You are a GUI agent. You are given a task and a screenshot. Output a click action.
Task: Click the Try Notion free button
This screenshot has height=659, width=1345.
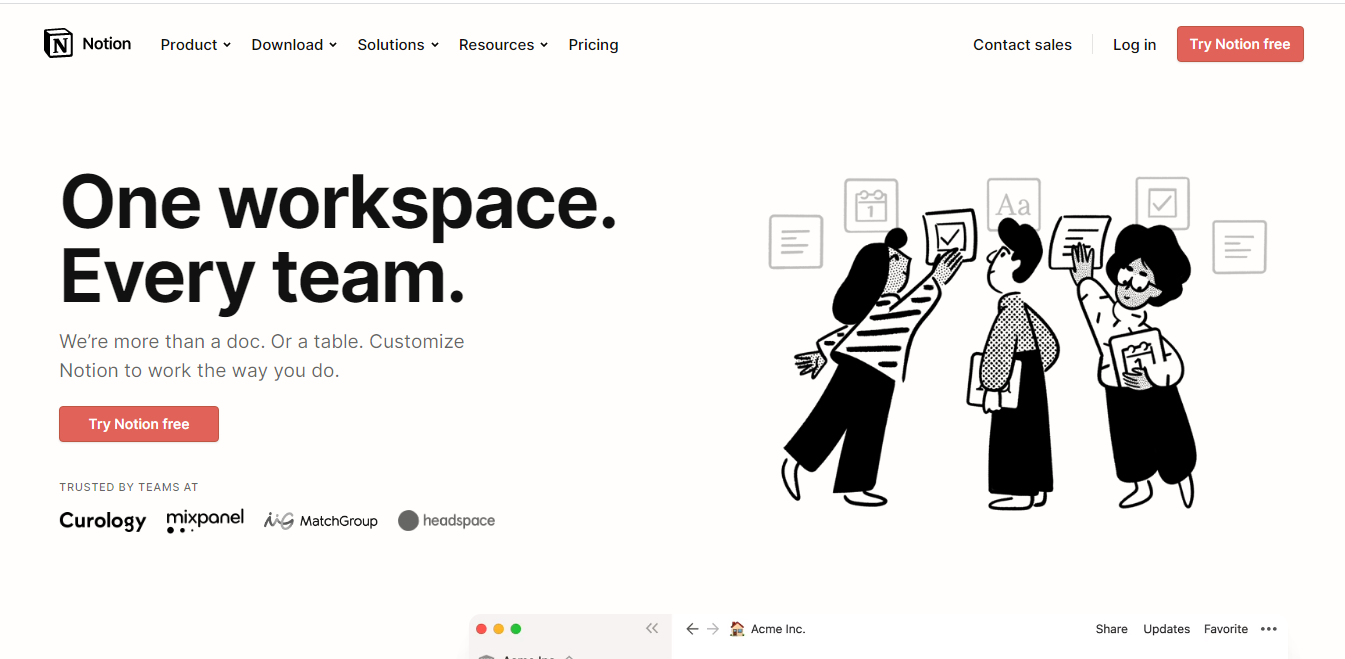click(1240, 44)
